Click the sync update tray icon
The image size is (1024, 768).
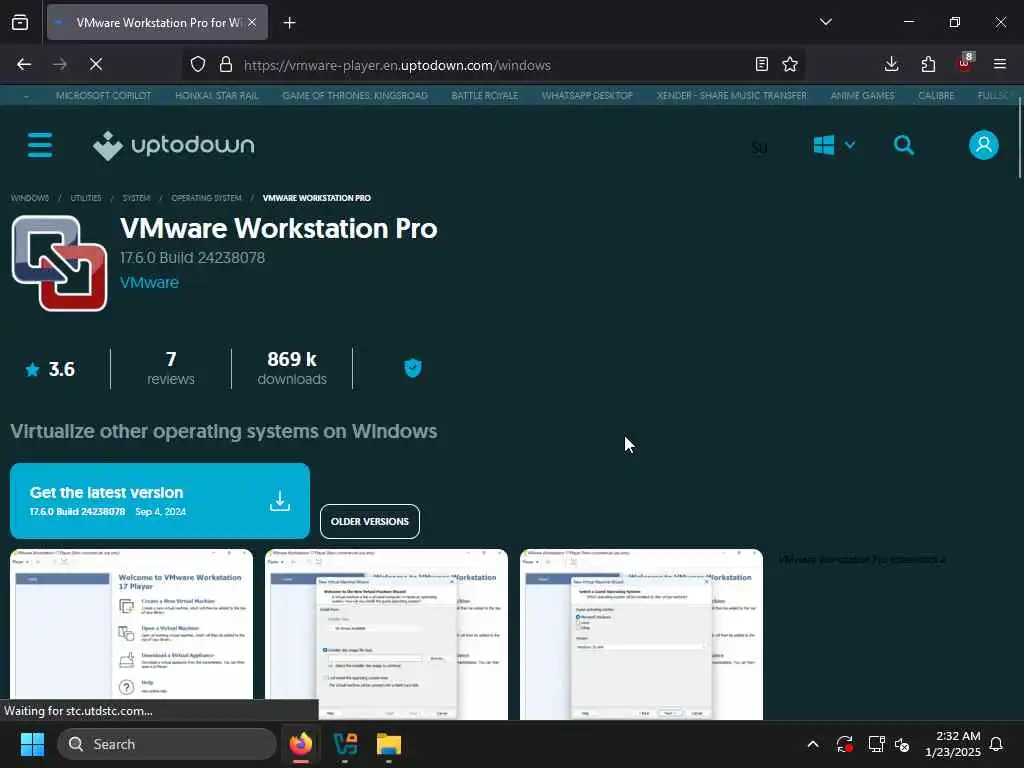tap(844, 744)
